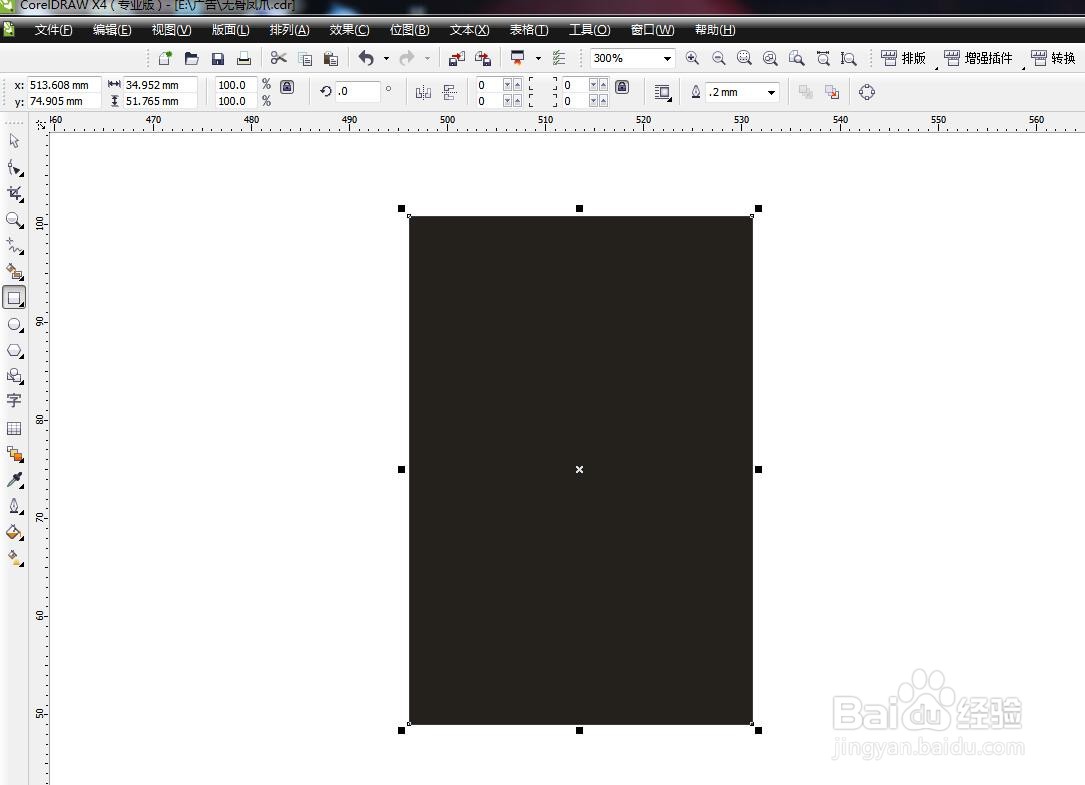
Task: Open the 文本 menu
Action: 468,29
